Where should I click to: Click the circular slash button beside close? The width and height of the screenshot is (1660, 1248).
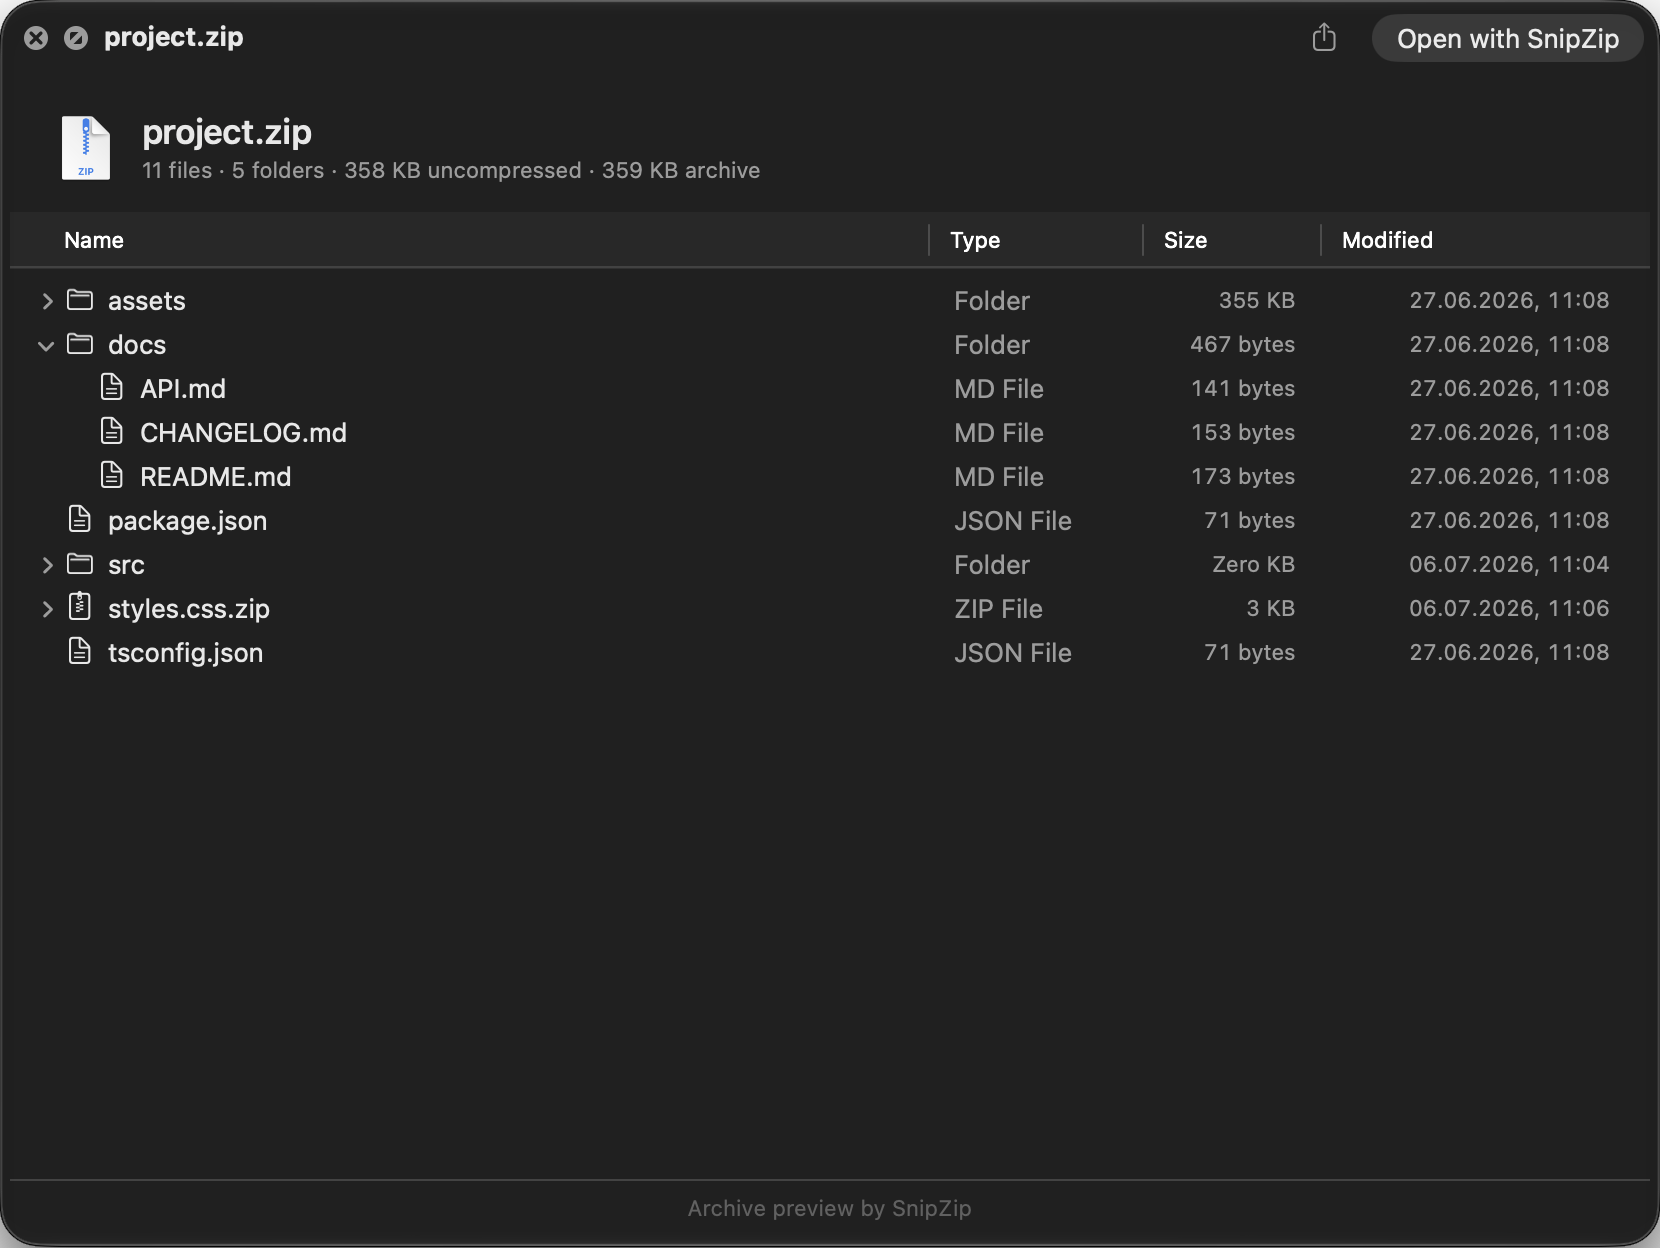tap(76, 38)
